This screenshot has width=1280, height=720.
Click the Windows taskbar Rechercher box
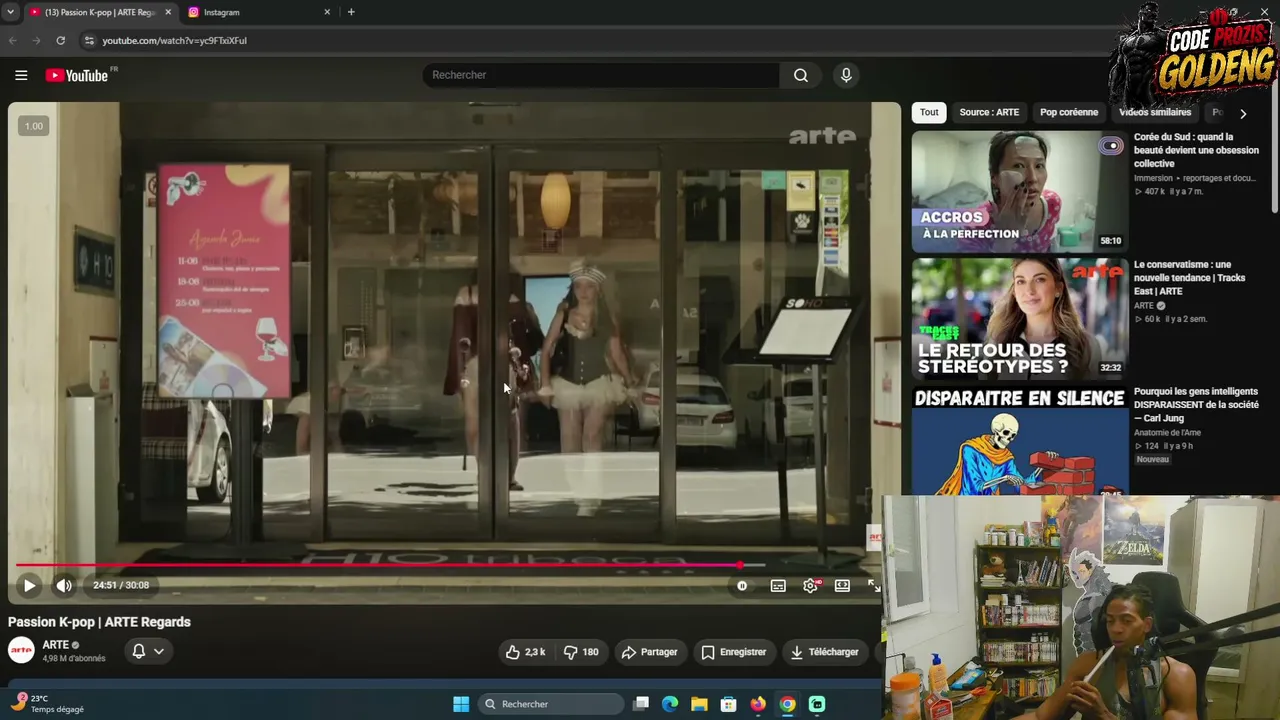pos(551,704)
